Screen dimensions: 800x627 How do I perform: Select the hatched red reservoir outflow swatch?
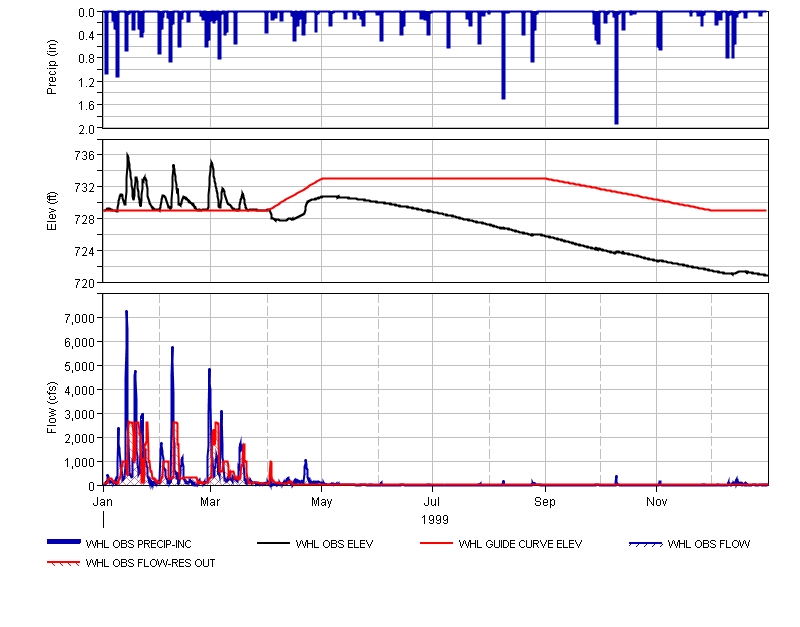coord(64,563)
